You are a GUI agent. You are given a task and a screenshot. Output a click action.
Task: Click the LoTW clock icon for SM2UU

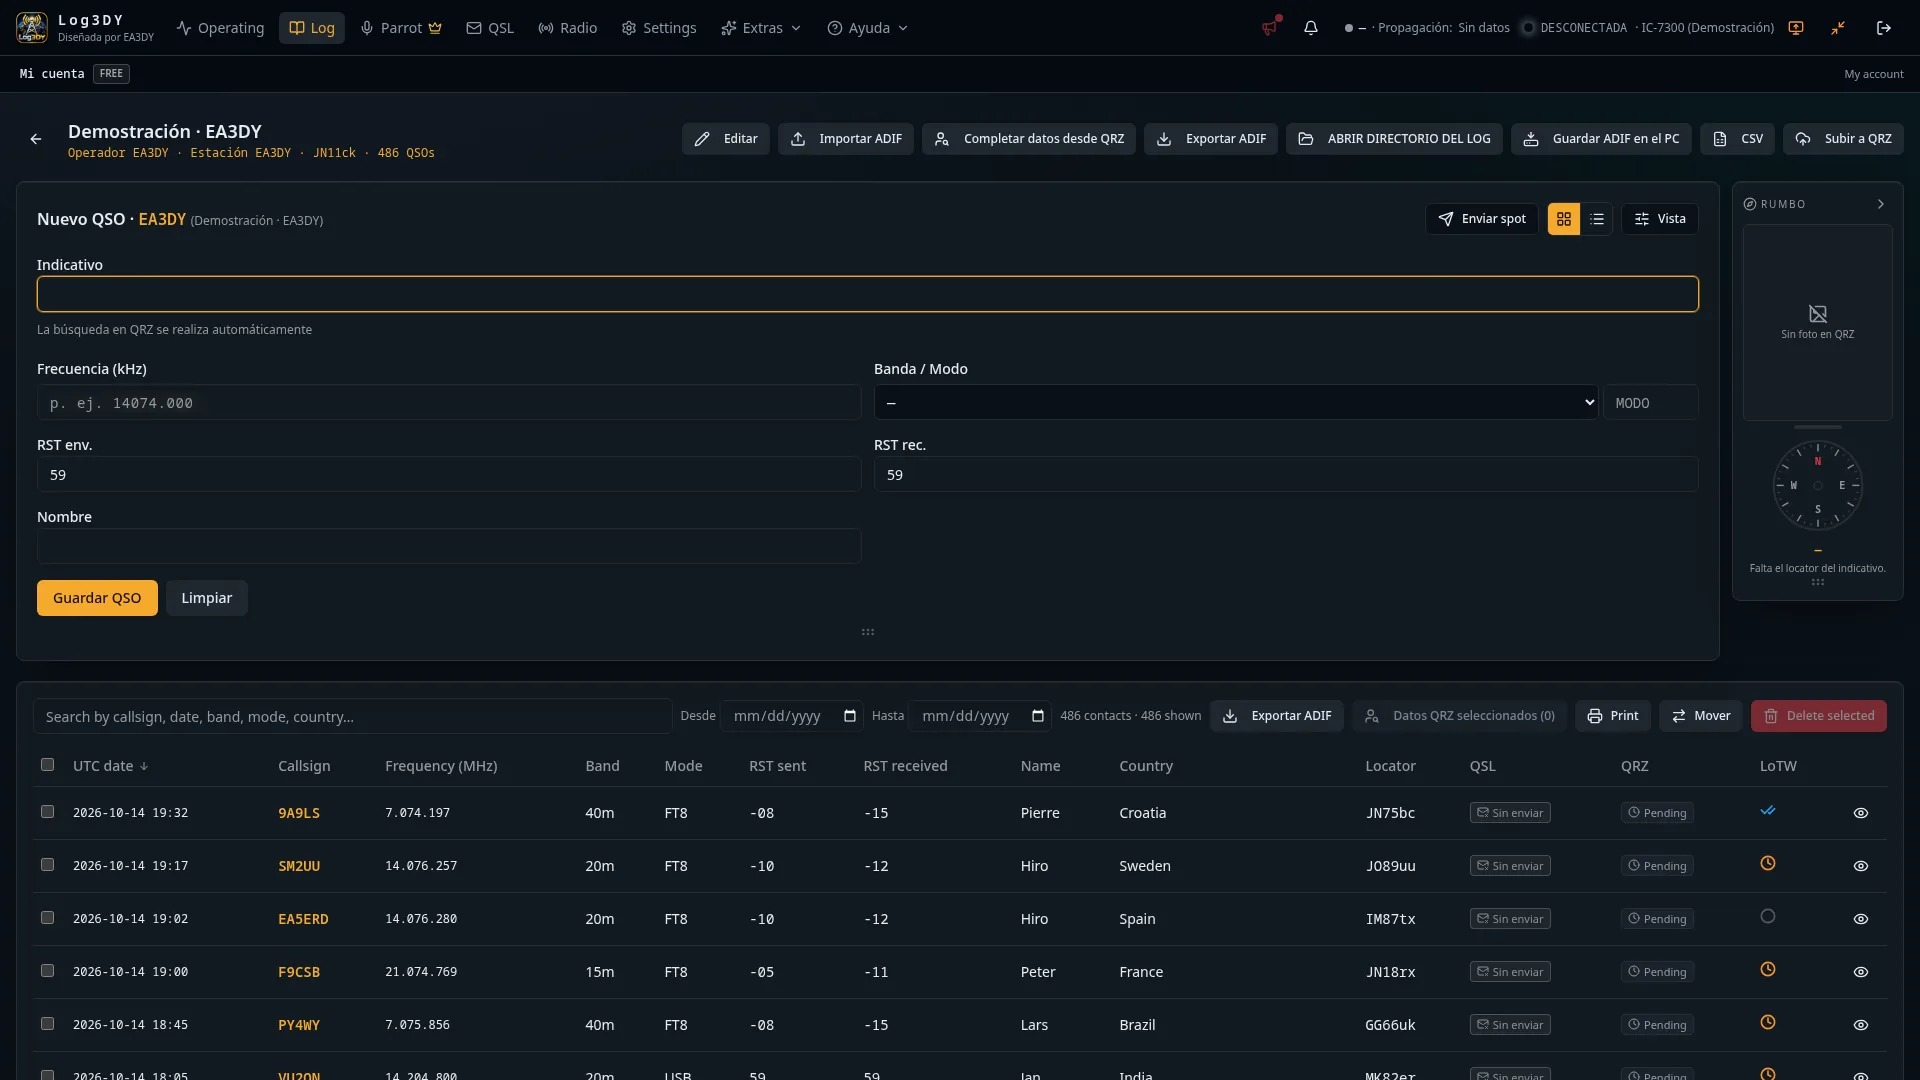tap(1768, 864)
